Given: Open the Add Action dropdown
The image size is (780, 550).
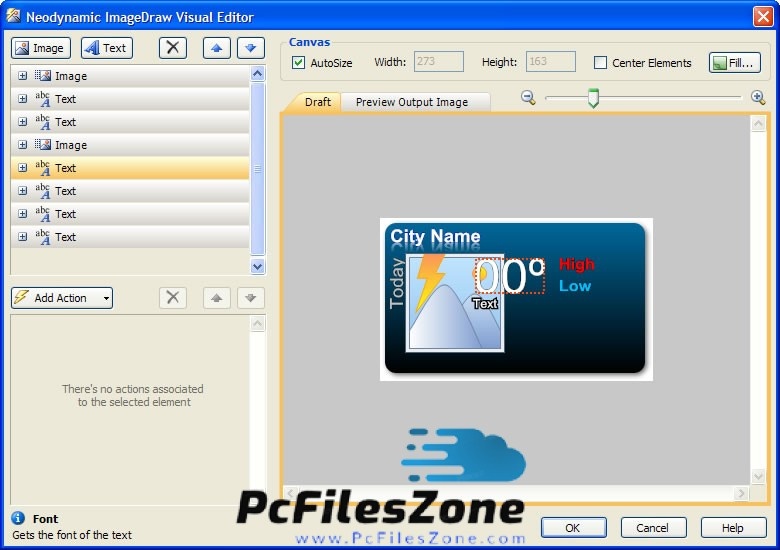Looking at the screenshot, I should pos(62,298).
